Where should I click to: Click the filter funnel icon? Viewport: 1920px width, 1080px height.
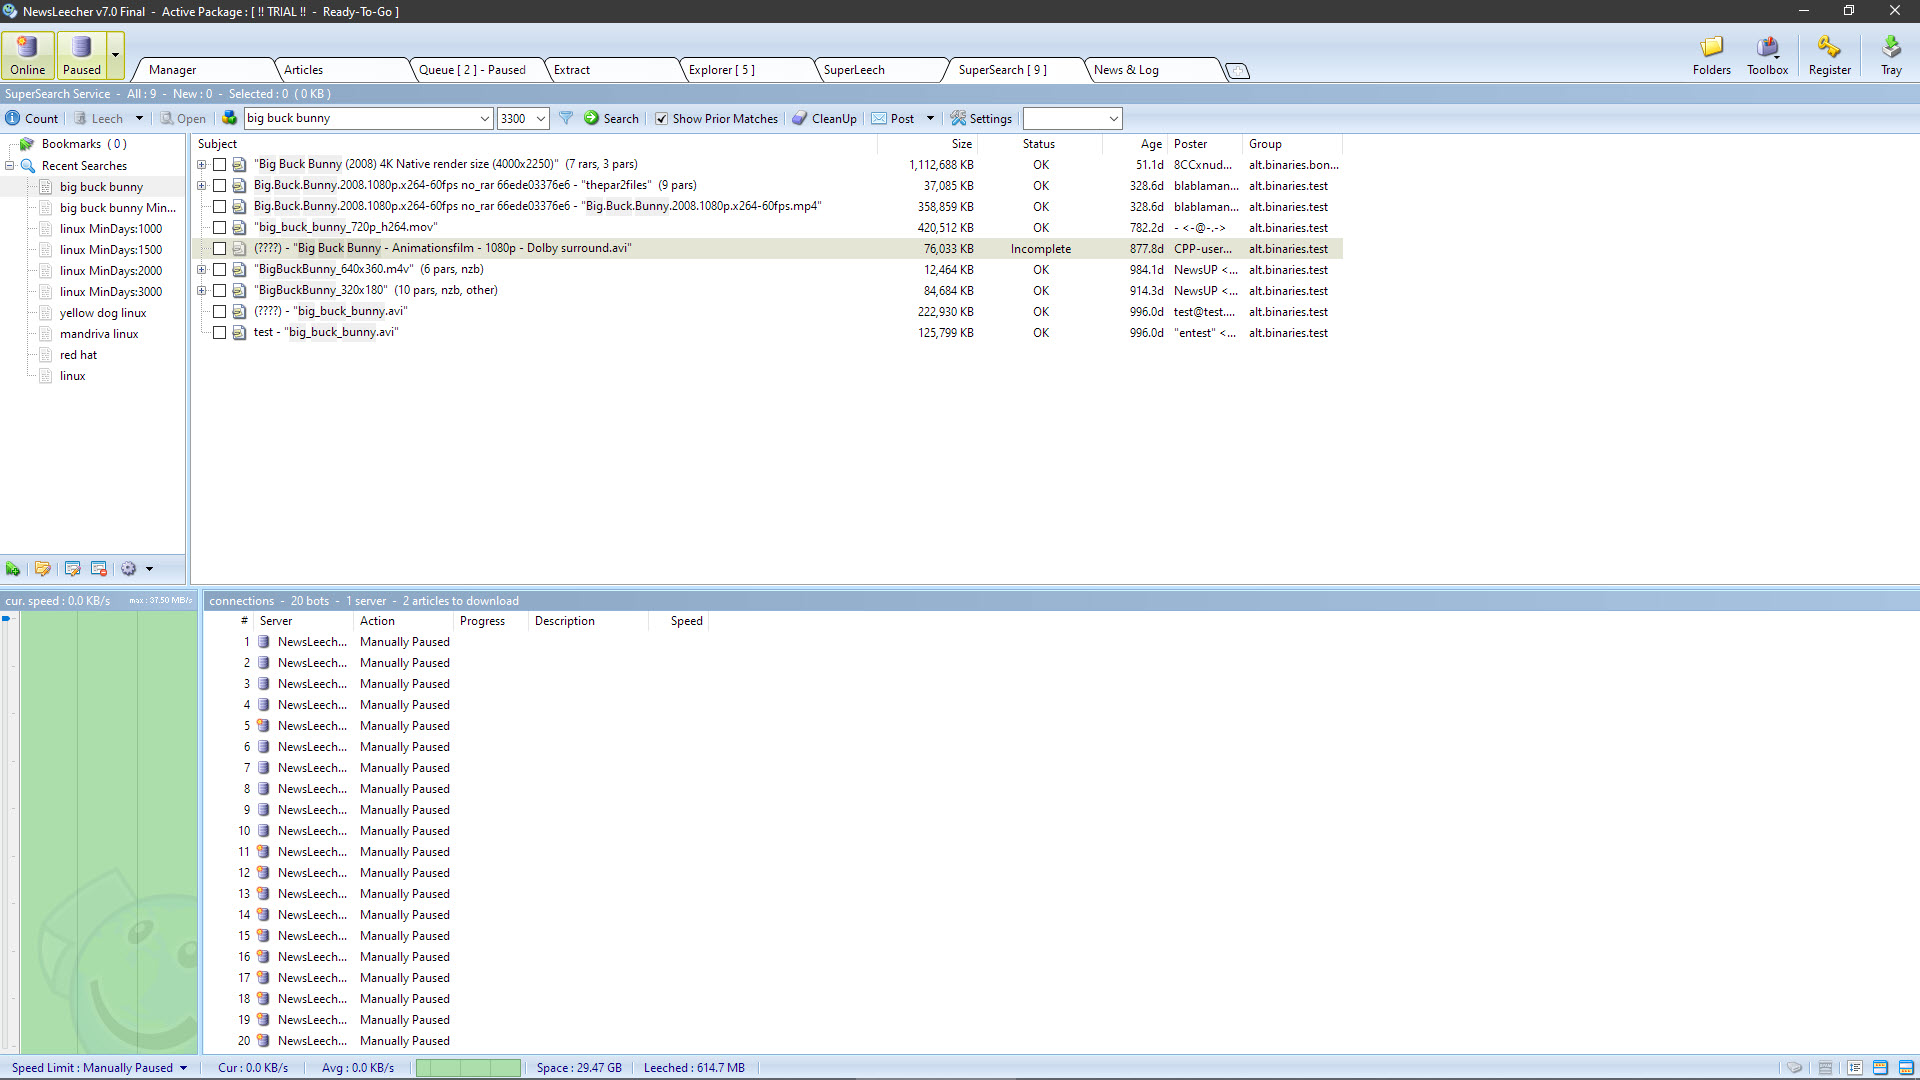pos(566,118)
